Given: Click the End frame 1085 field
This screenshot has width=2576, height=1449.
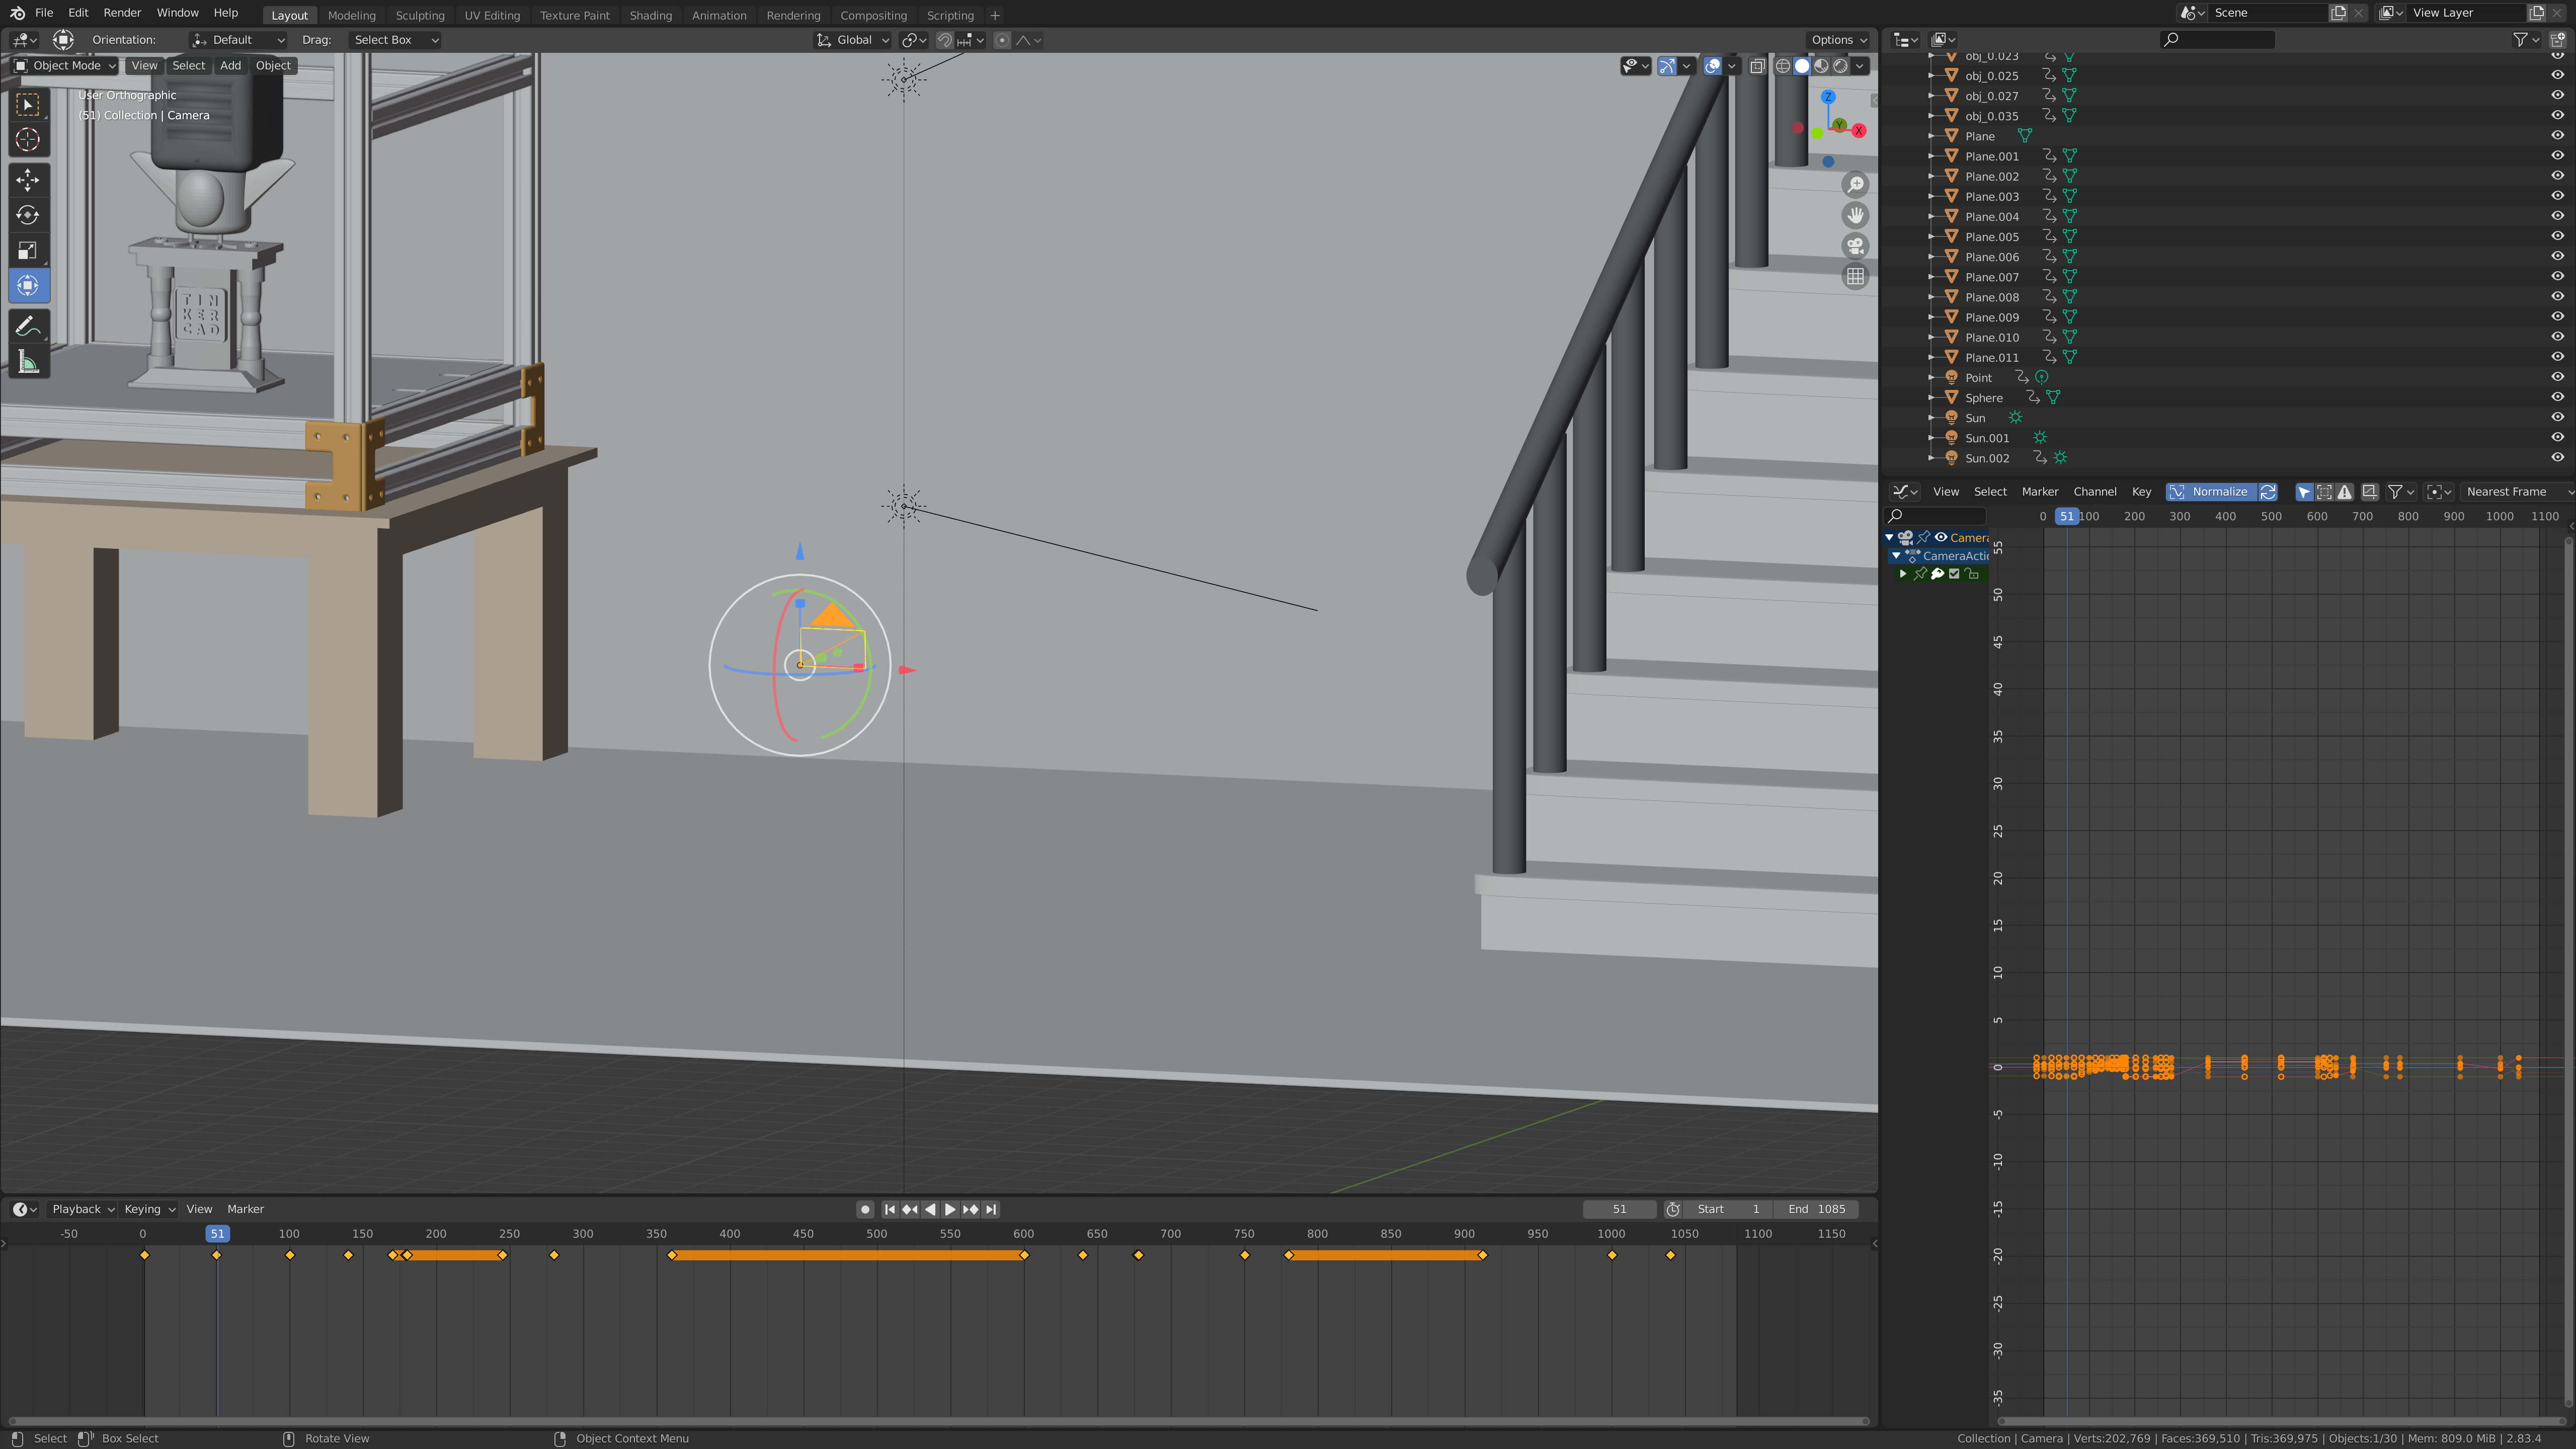Looking at the screenshot, I should (x=1816, y=1209).
